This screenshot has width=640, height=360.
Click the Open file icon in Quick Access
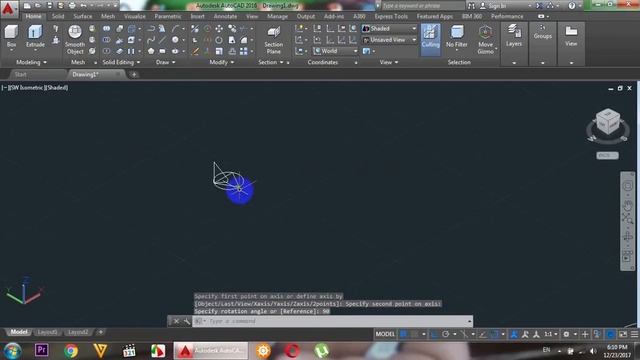[38, 6]
